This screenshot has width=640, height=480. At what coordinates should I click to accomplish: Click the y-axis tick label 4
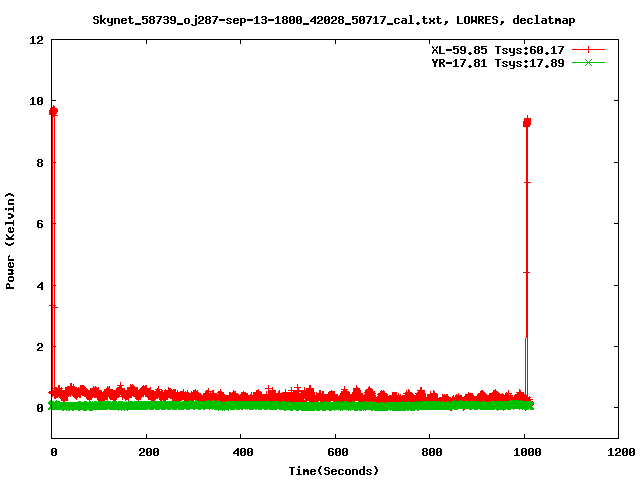coord(40,286)
